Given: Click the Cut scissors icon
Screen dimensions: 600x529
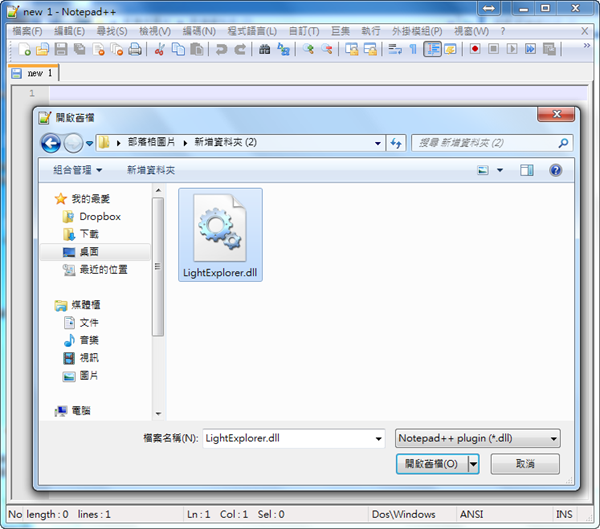Looking at the screenshot, I should click(160, 49).
